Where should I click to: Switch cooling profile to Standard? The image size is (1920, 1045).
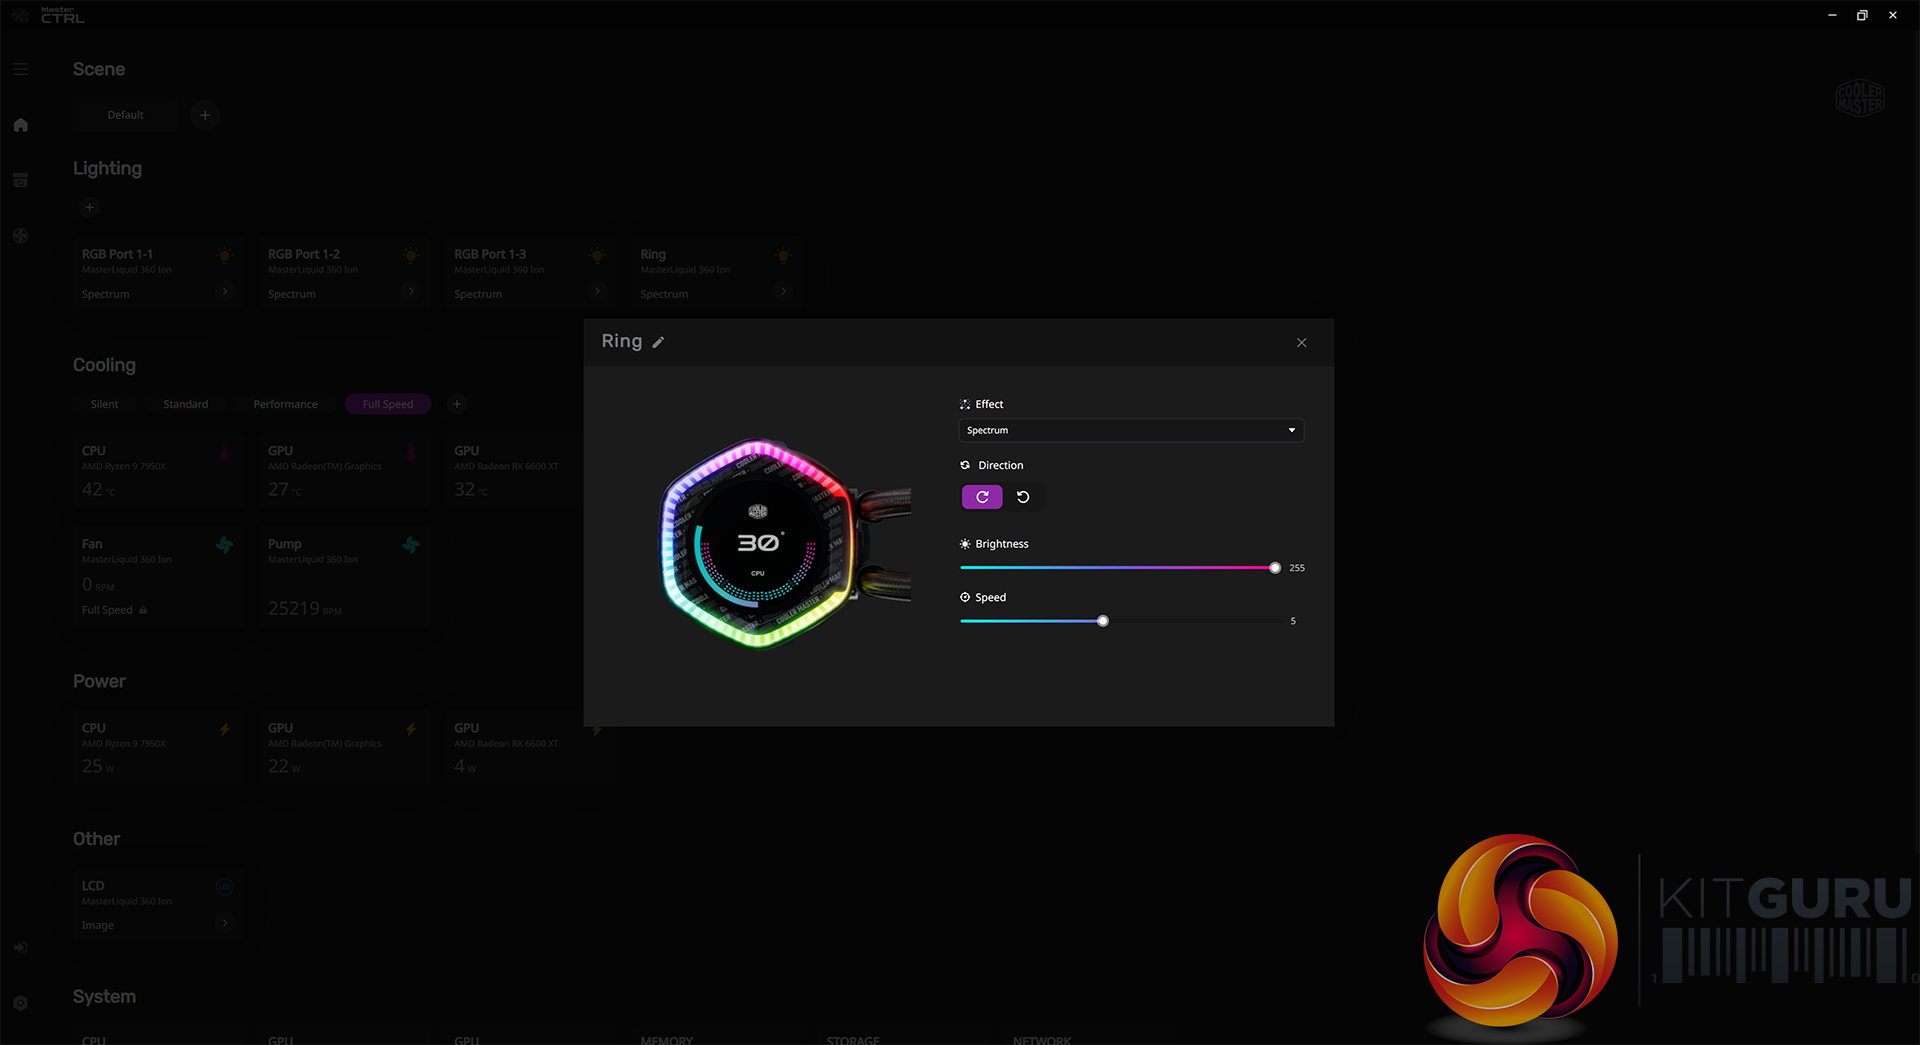click(186, 404)
